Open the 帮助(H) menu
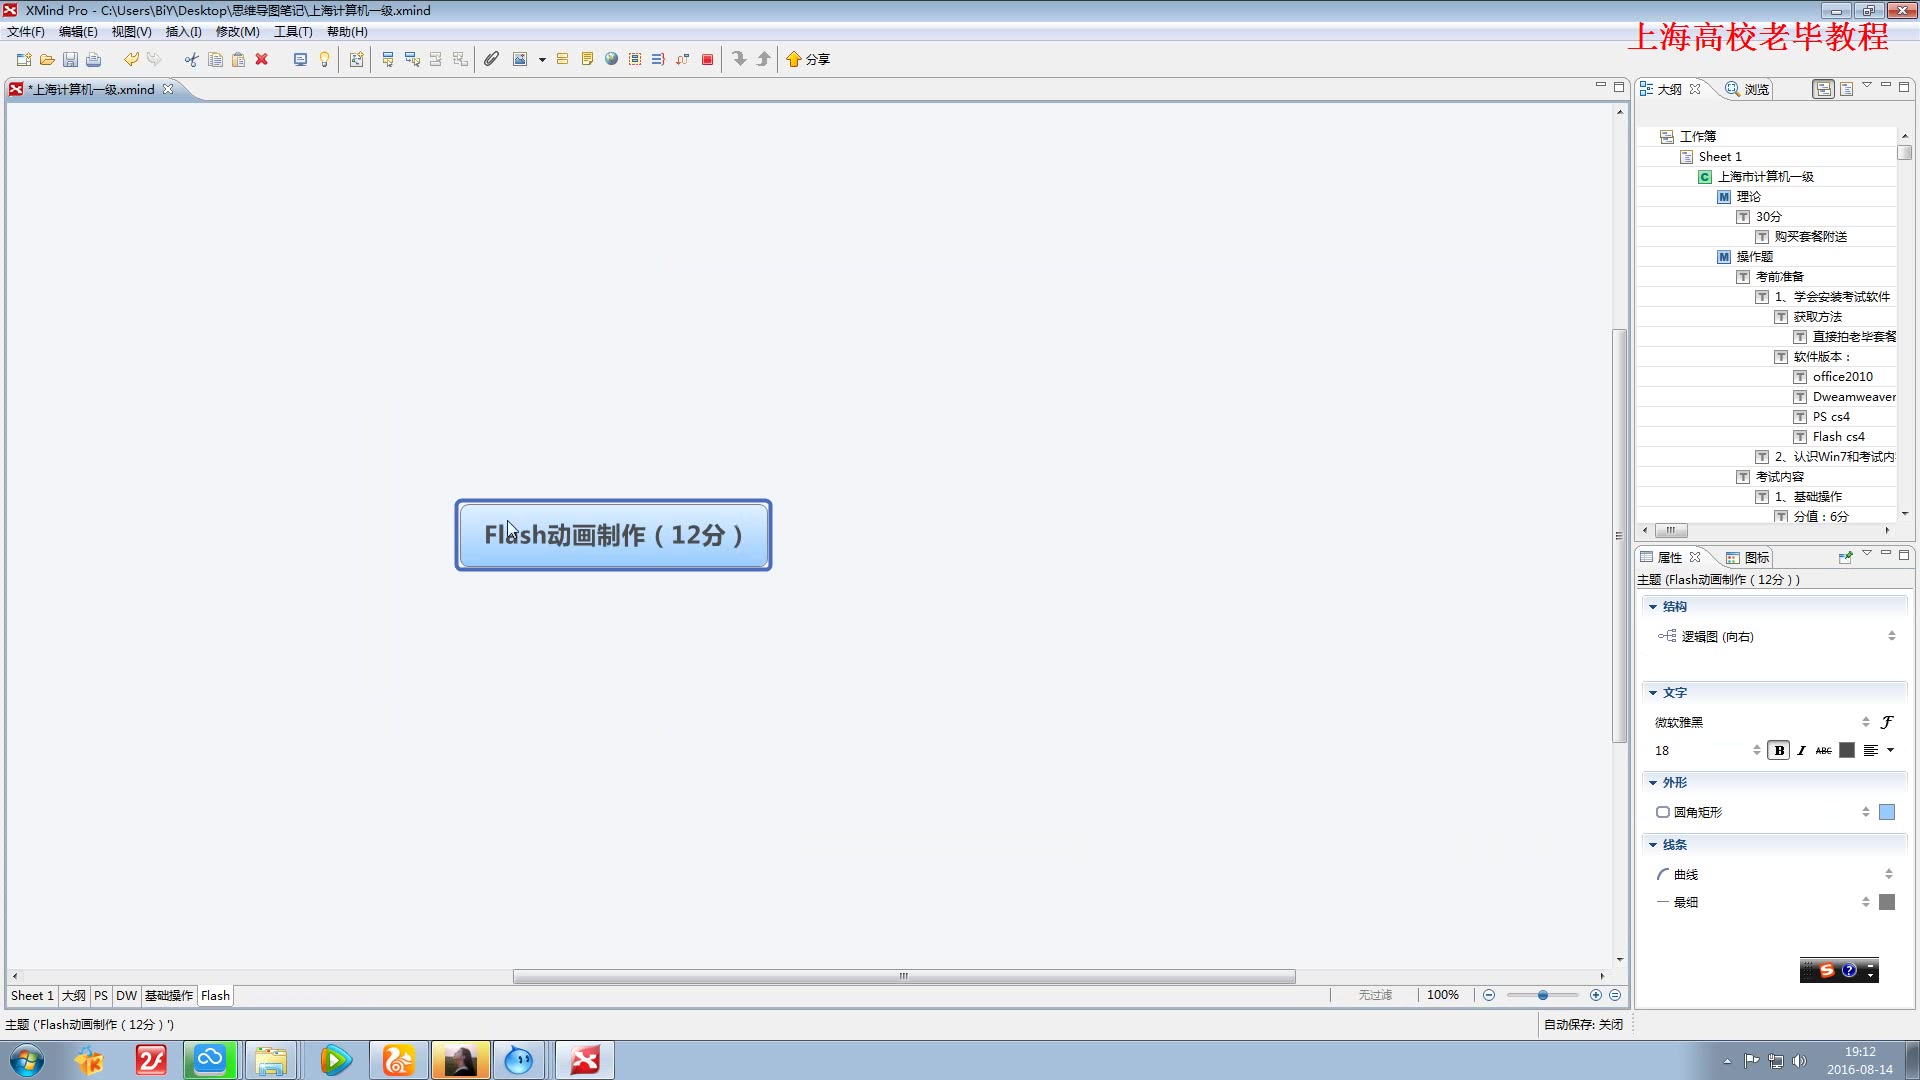 click(347, 31)
